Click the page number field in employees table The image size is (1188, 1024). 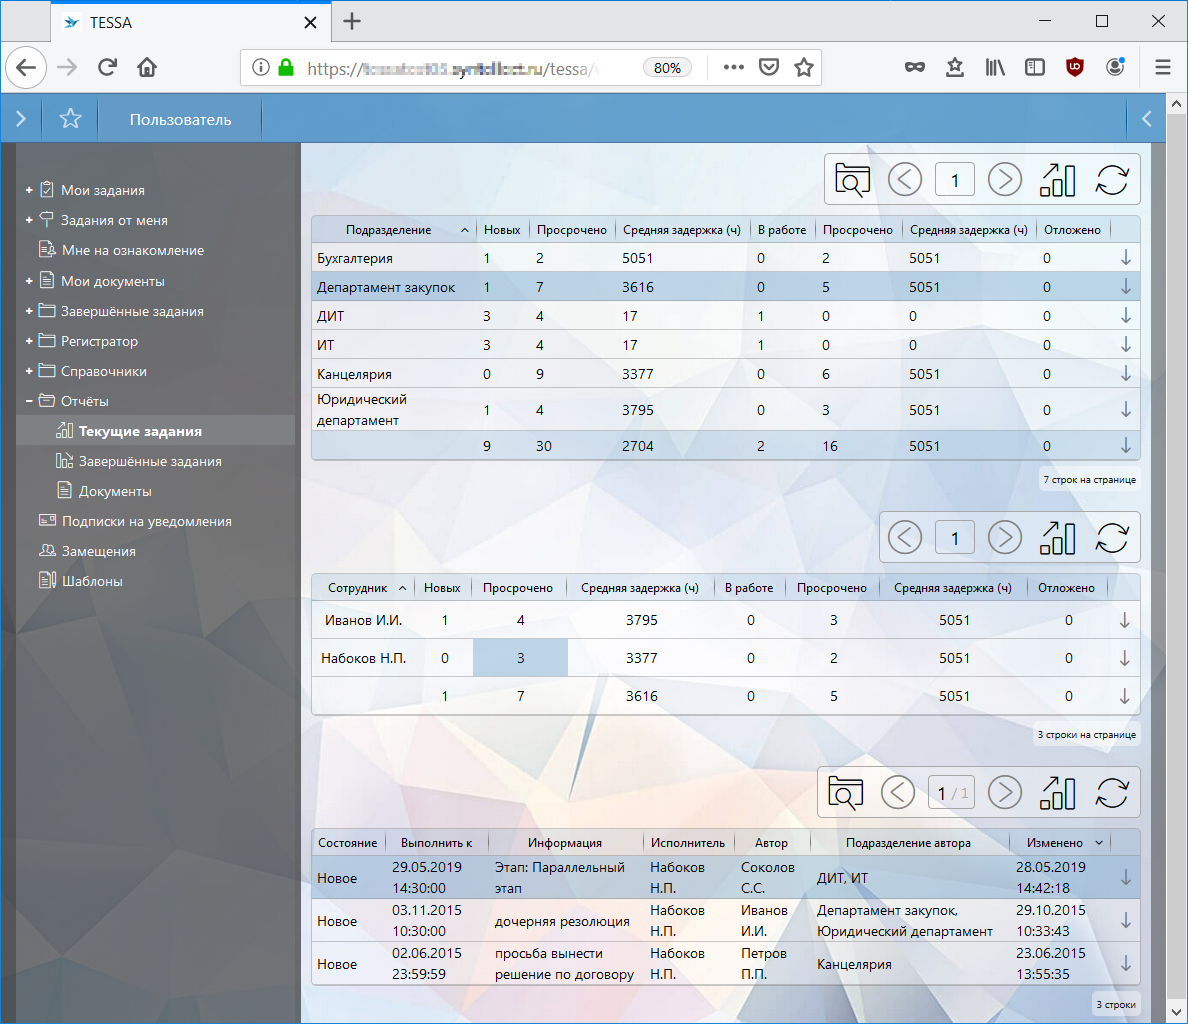click(954, 538)
